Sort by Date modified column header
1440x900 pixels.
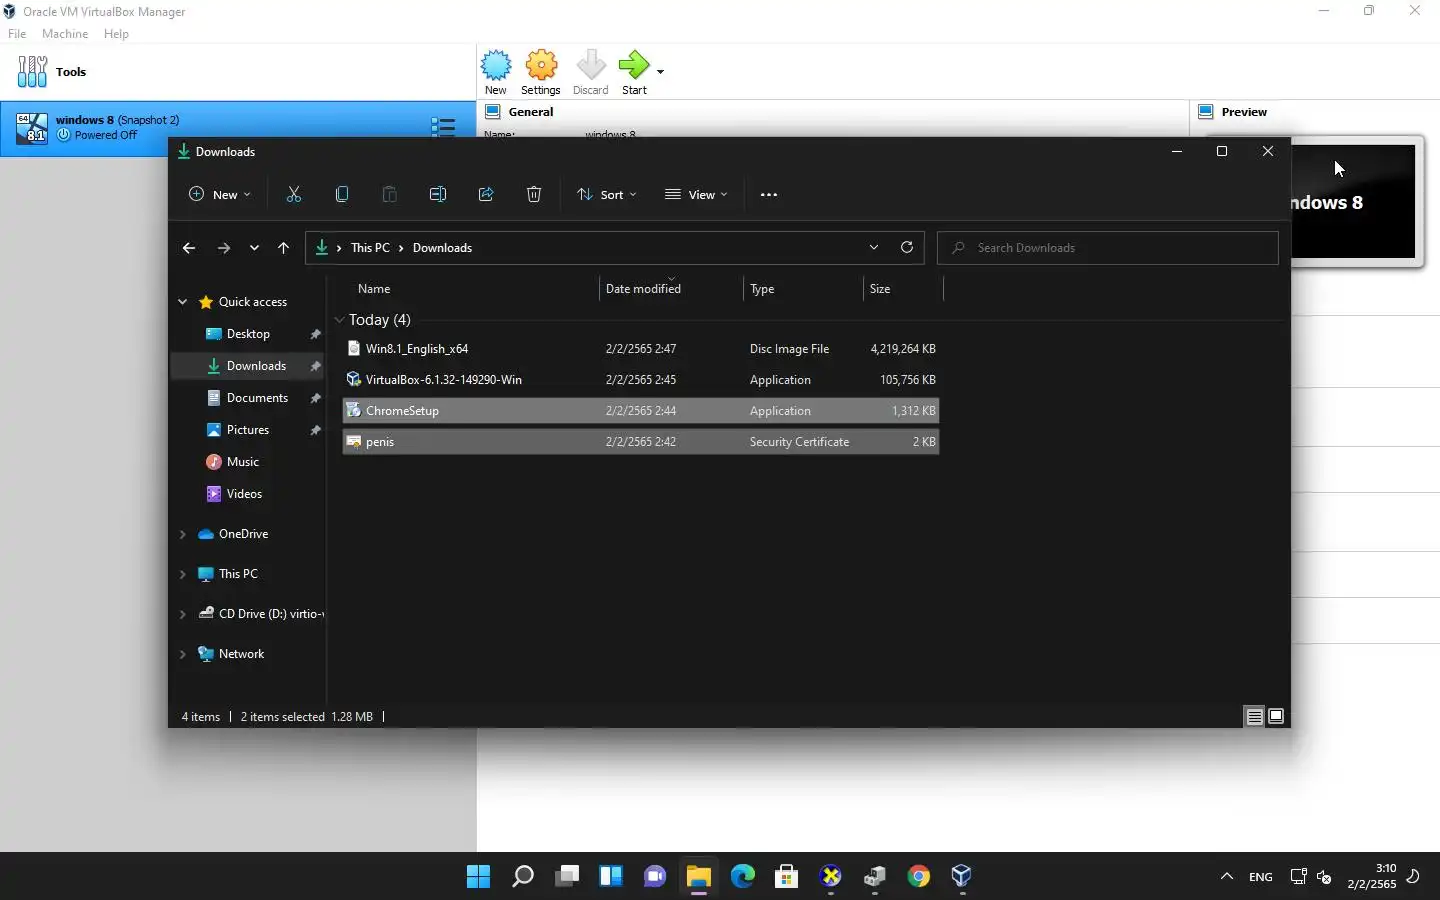(671, 289)
